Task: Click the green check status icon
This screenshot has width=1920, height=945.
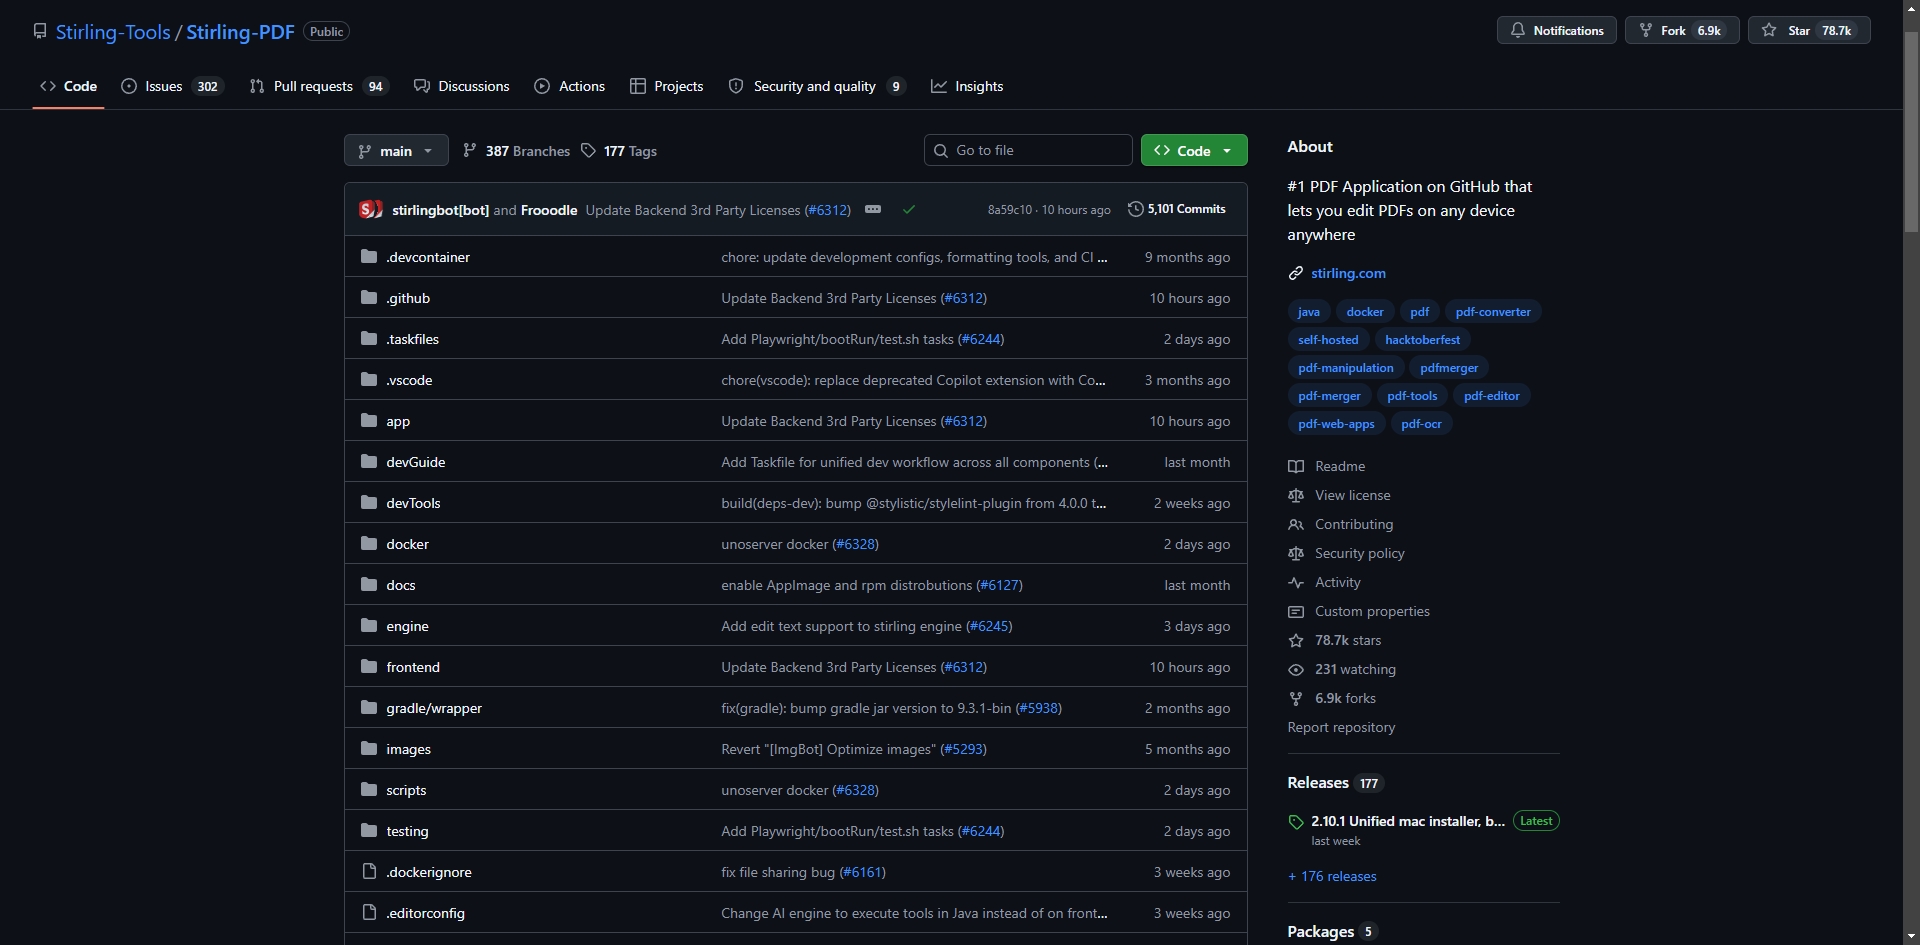Action: (x=909, y=210)
